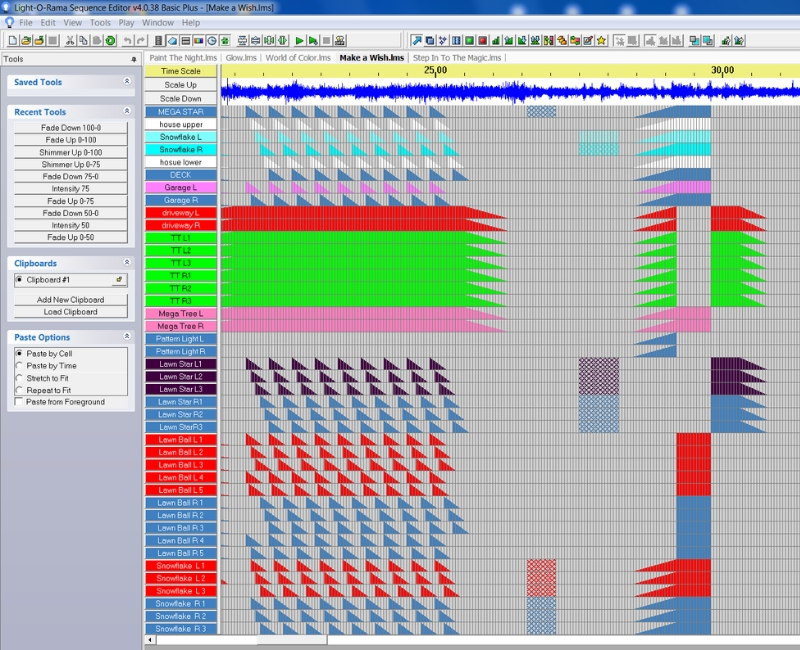800x650 pixels.
Task: Click the open sequence folder icon
Action: pyautogui.click(x=26, y=40)
